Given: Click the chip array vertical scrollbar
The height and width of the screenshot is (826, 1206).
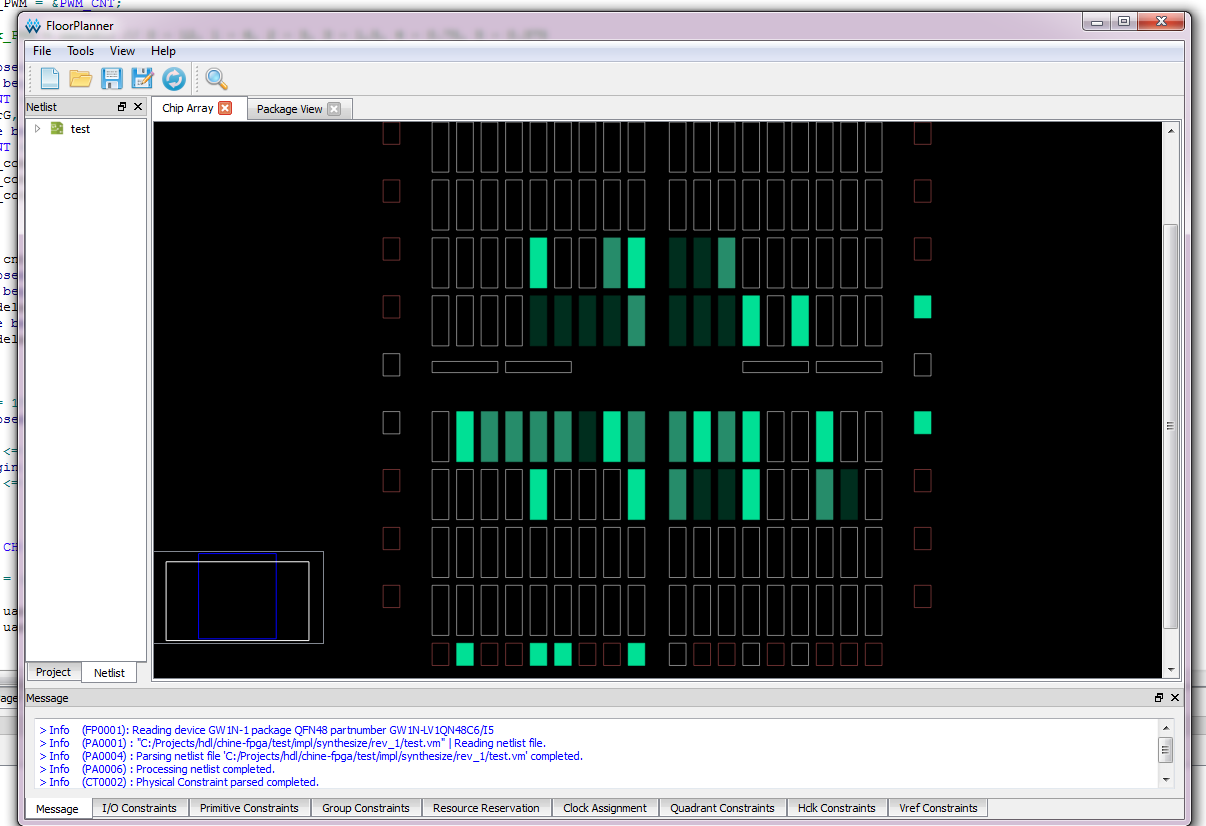Looking at the screenshot, I should point(1170,425).
